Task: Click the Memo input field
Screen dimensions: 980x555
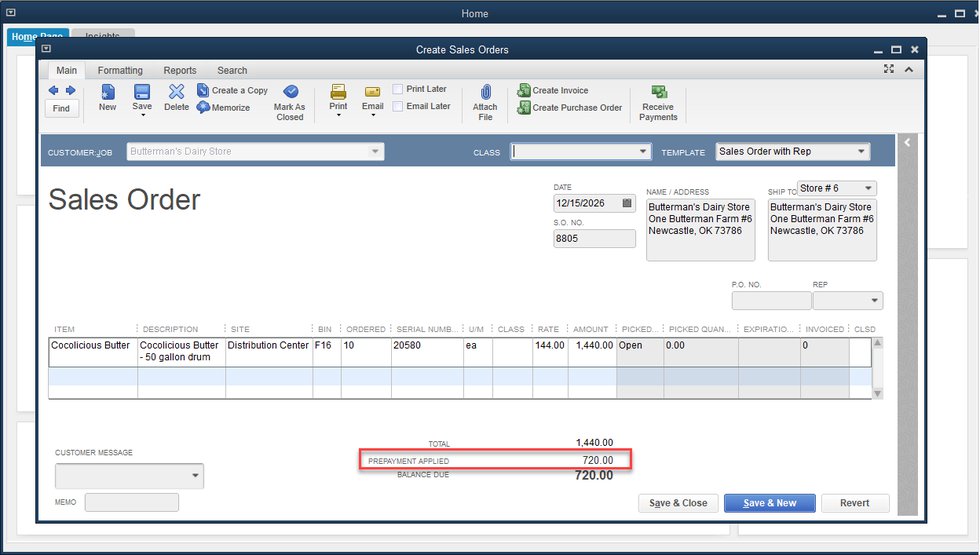Action: 132,503
